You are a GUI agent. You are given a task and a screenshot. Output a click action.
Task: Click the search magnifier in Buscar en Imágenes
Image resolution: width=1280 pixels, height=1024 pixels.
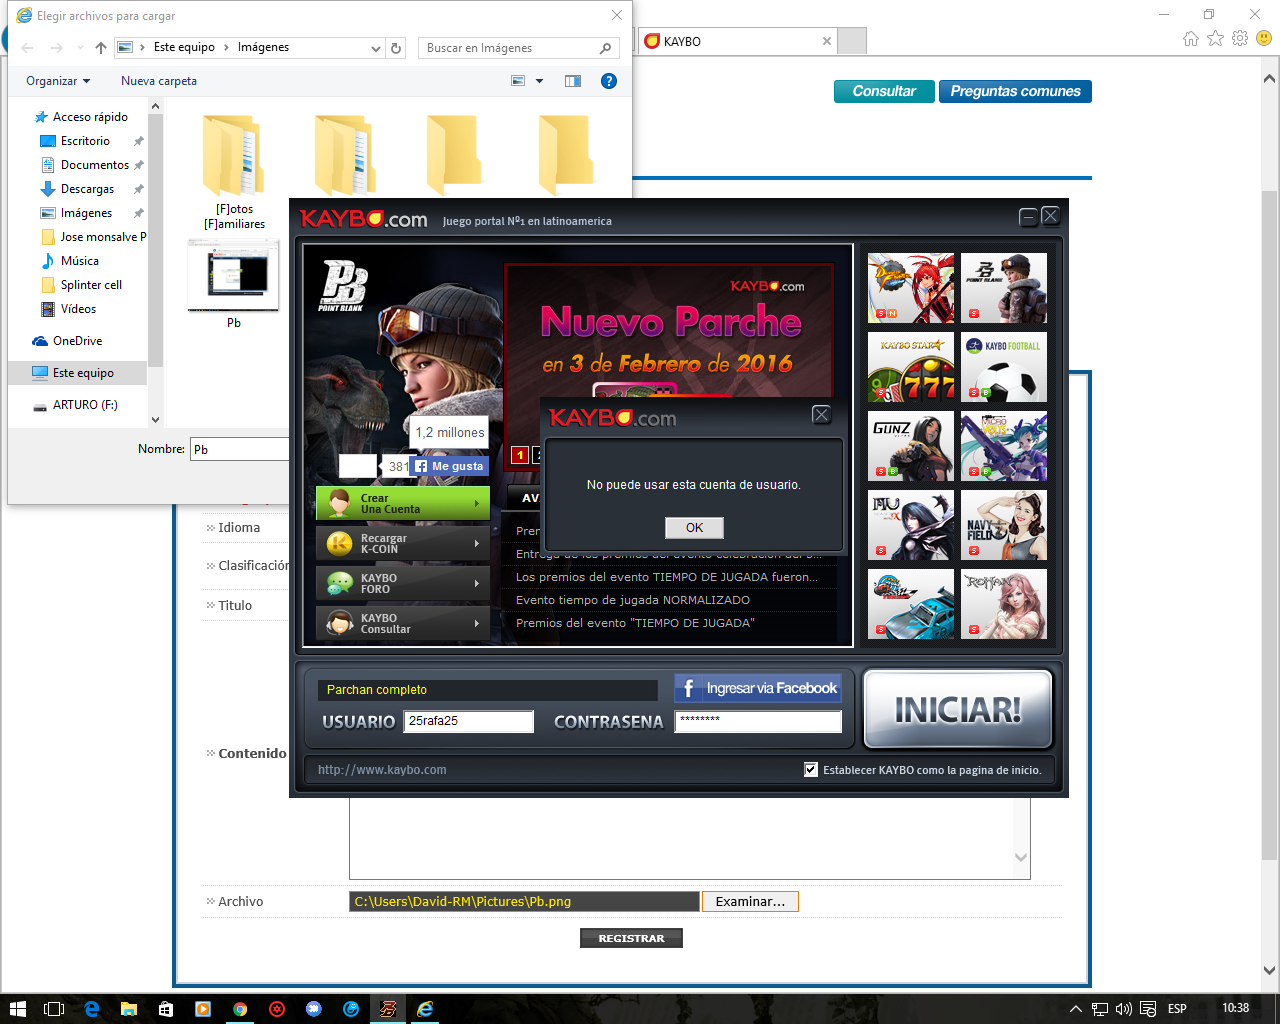pyautogui.click(x=605, y=48)
